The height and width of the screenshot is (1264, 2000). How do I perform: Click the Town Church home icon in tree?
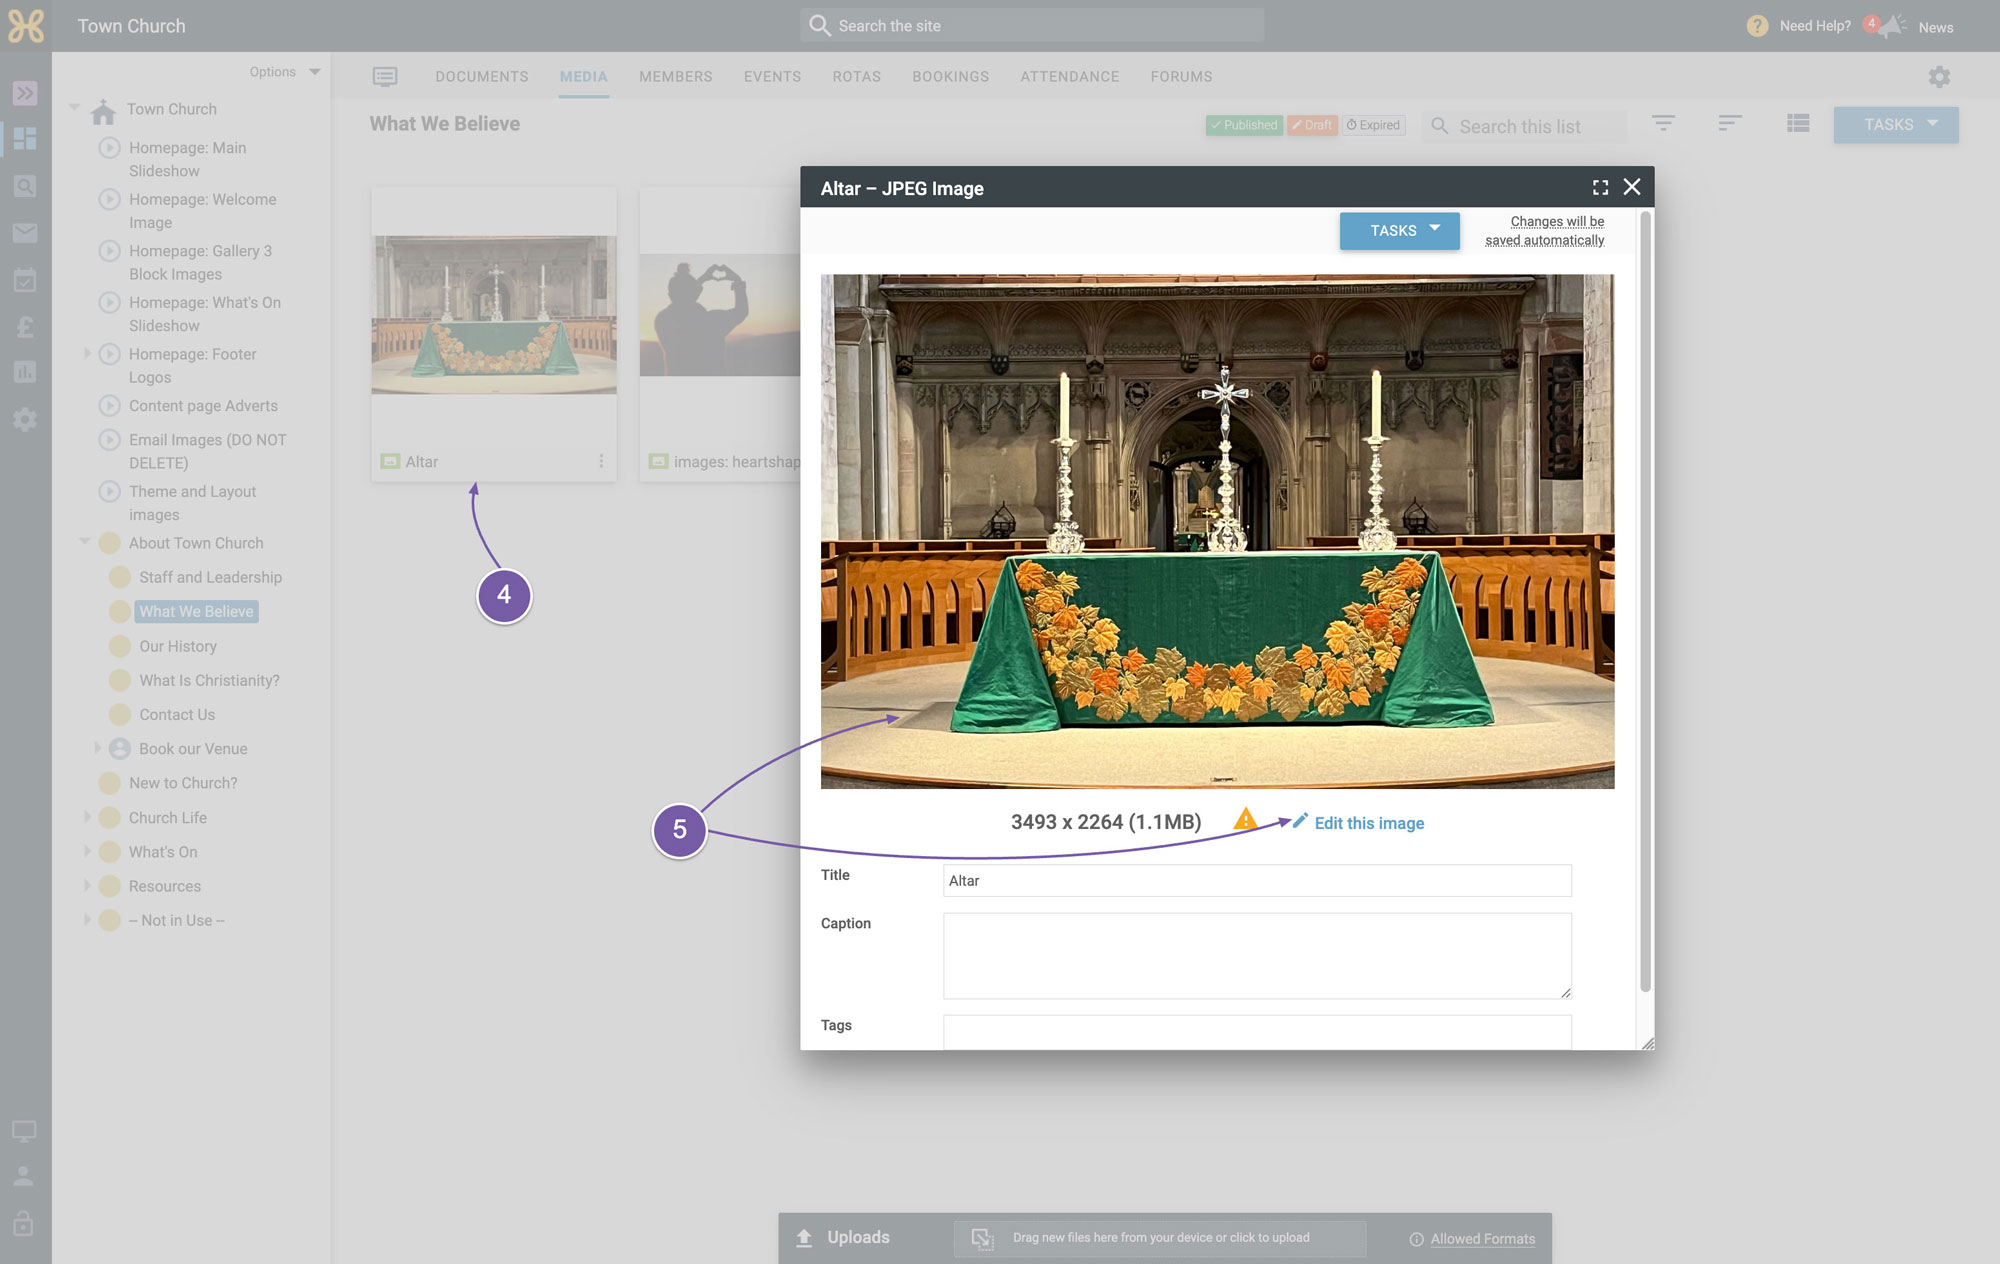coord(103,111)
